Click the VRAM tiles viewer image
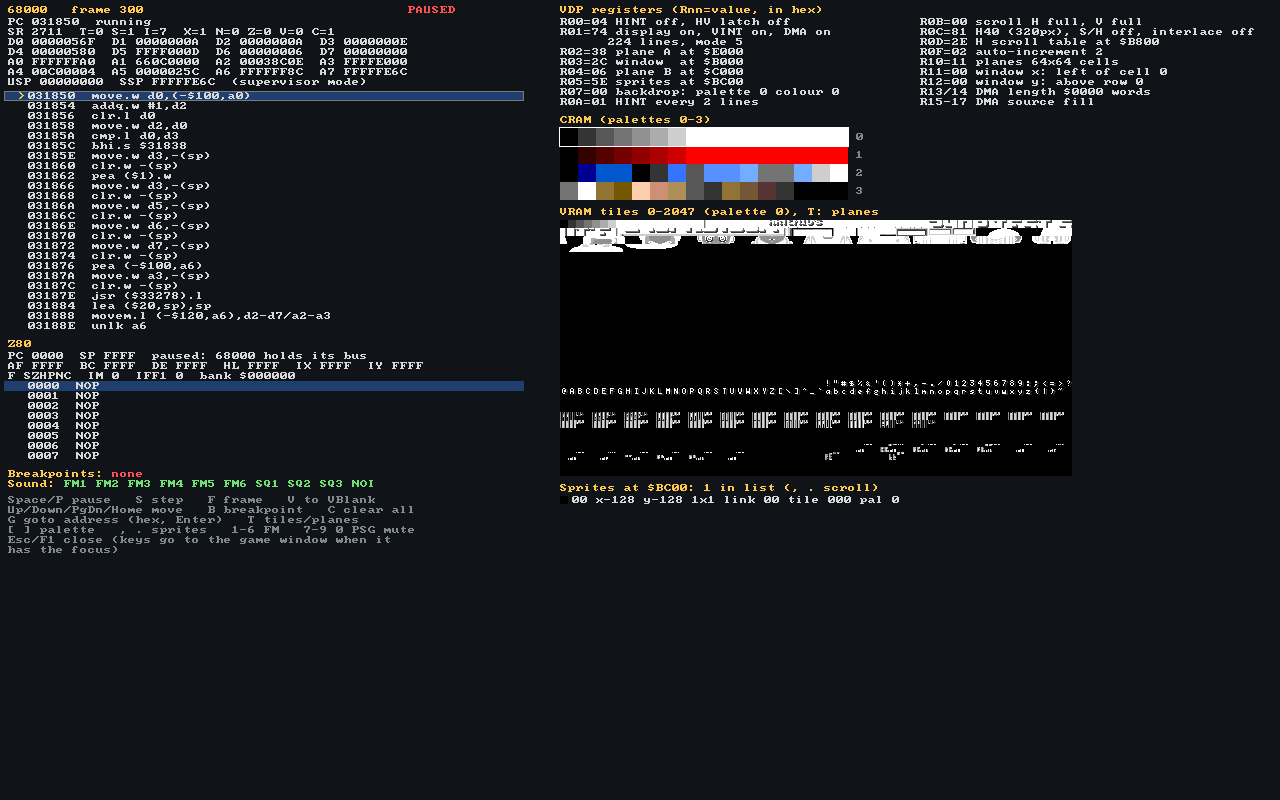This screenshot has height=800, width=1280. pyautogui.click(x=816, y=348)
